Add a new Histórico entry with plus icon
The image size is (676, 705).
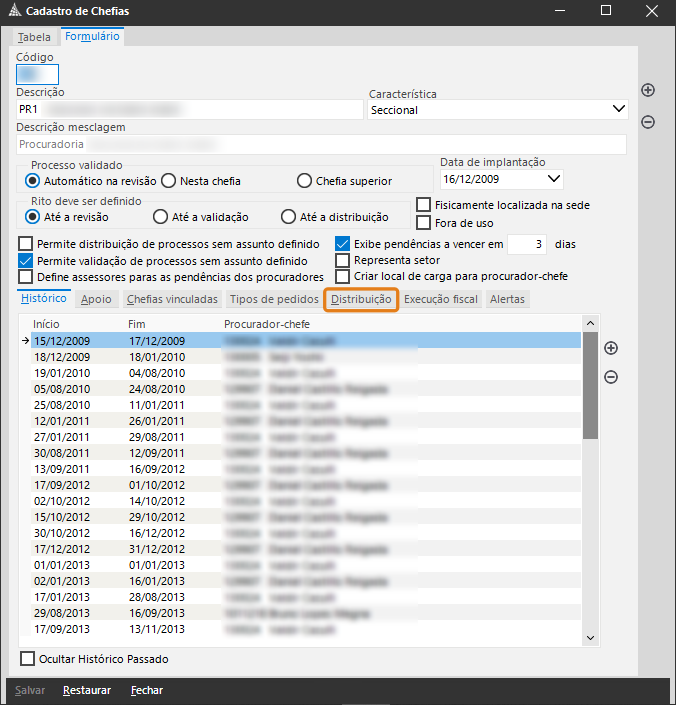[611, 348]
